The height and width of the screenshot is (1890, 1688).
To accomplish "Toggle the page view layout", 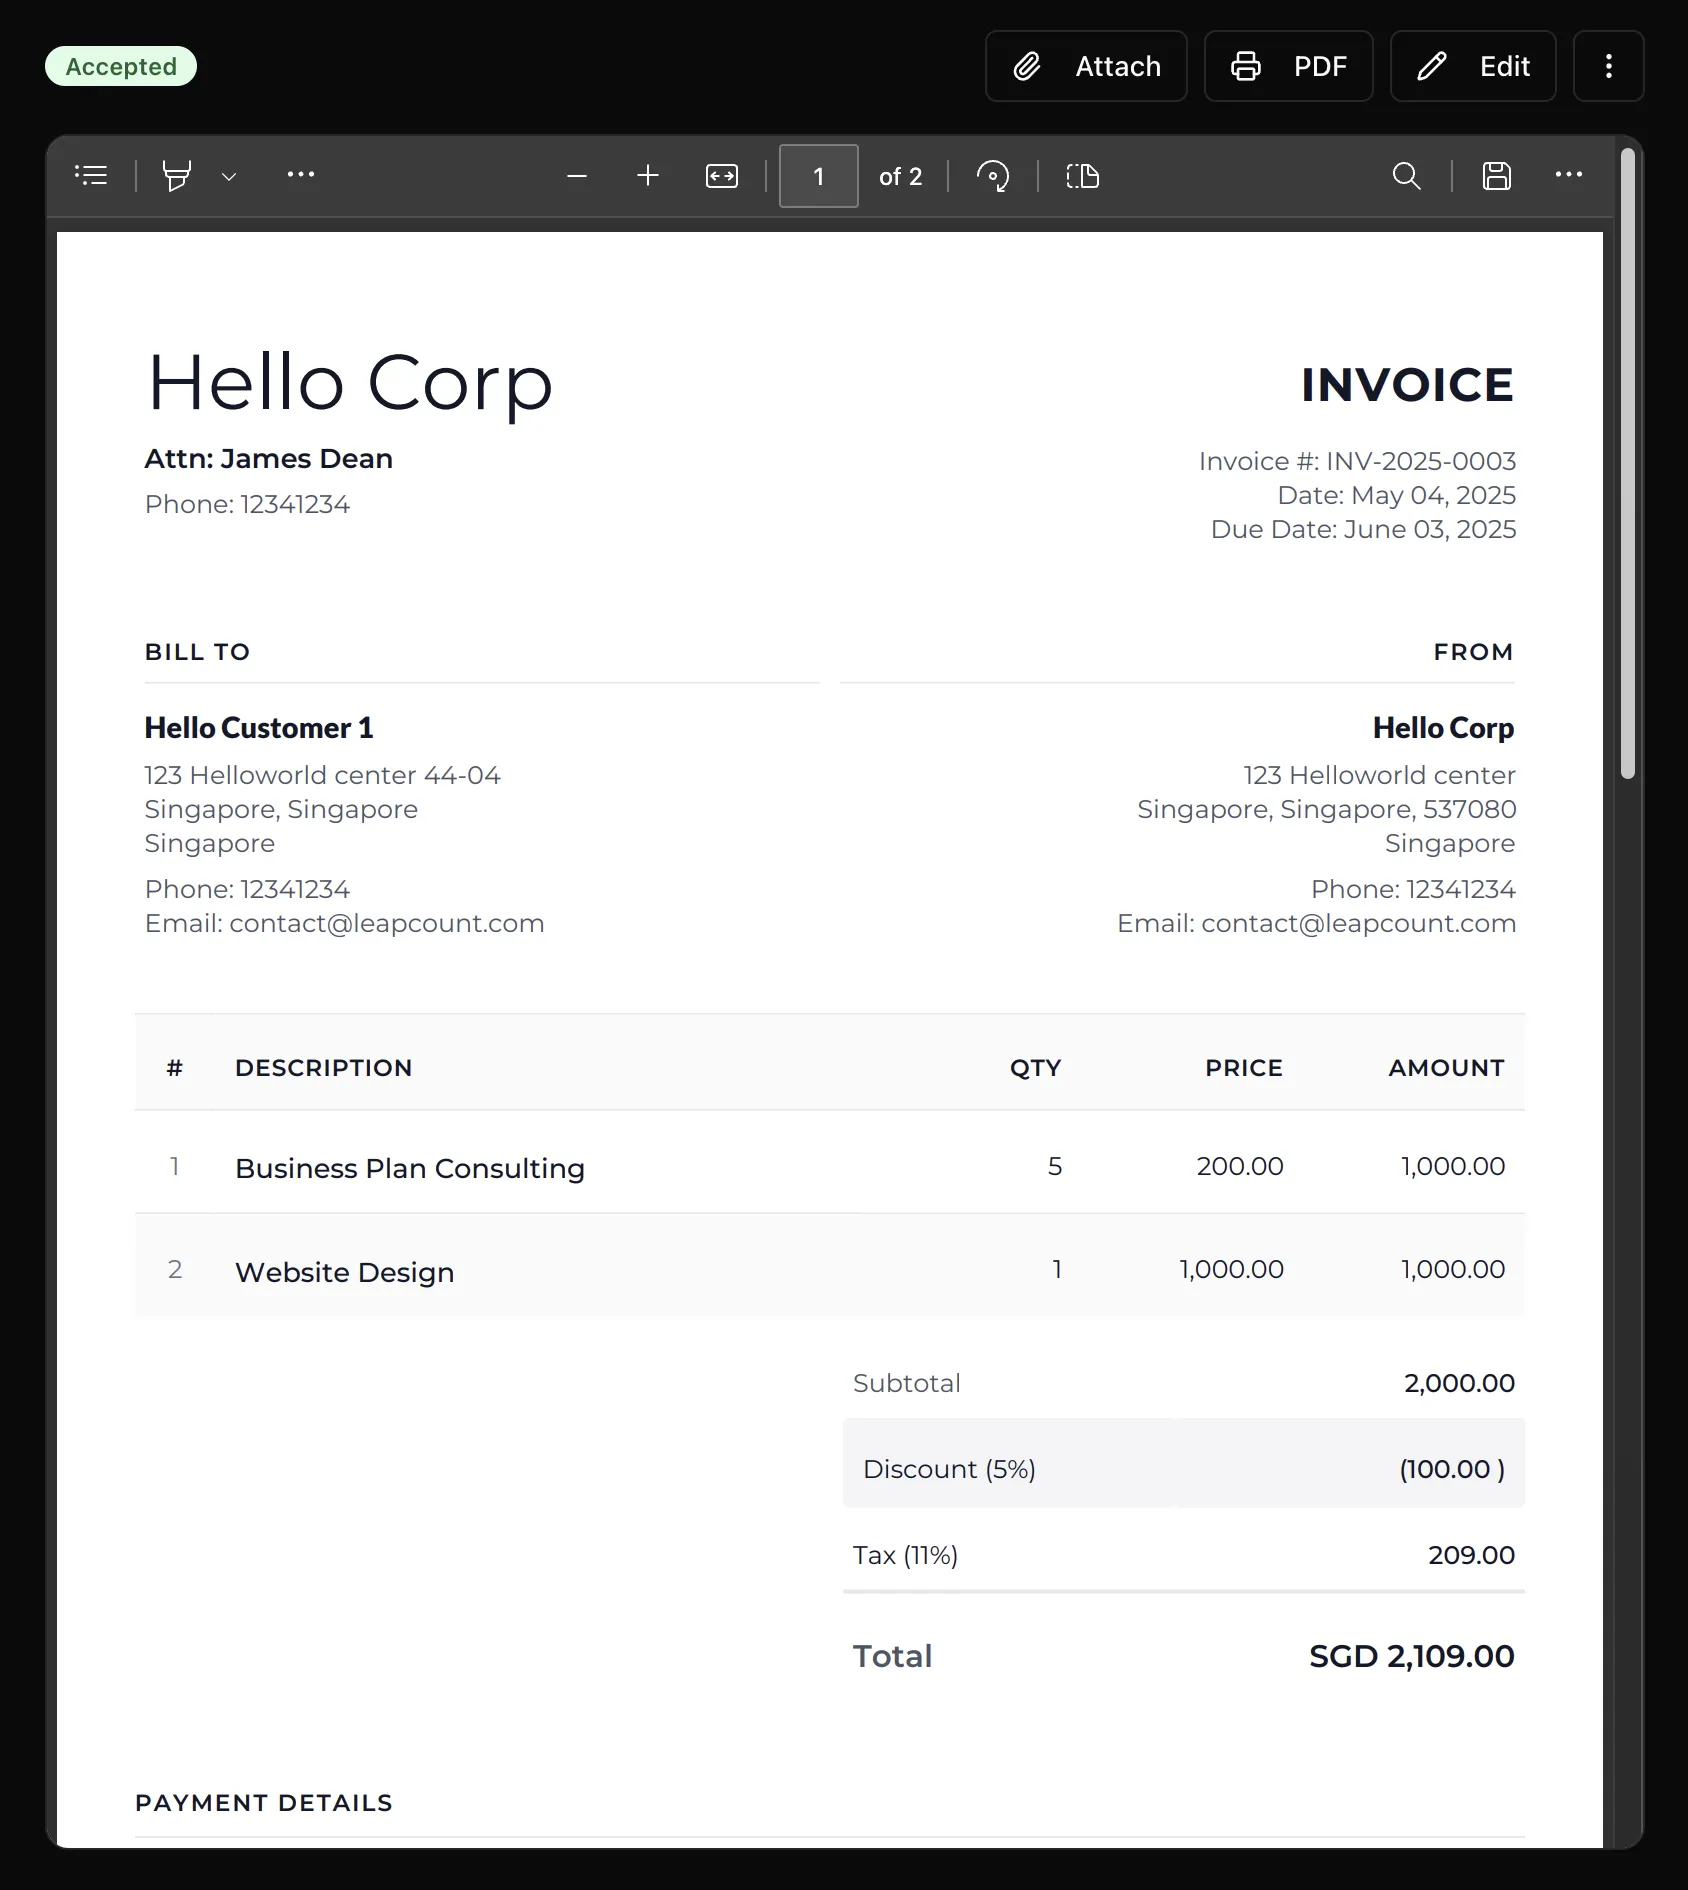I will 1082,177.
